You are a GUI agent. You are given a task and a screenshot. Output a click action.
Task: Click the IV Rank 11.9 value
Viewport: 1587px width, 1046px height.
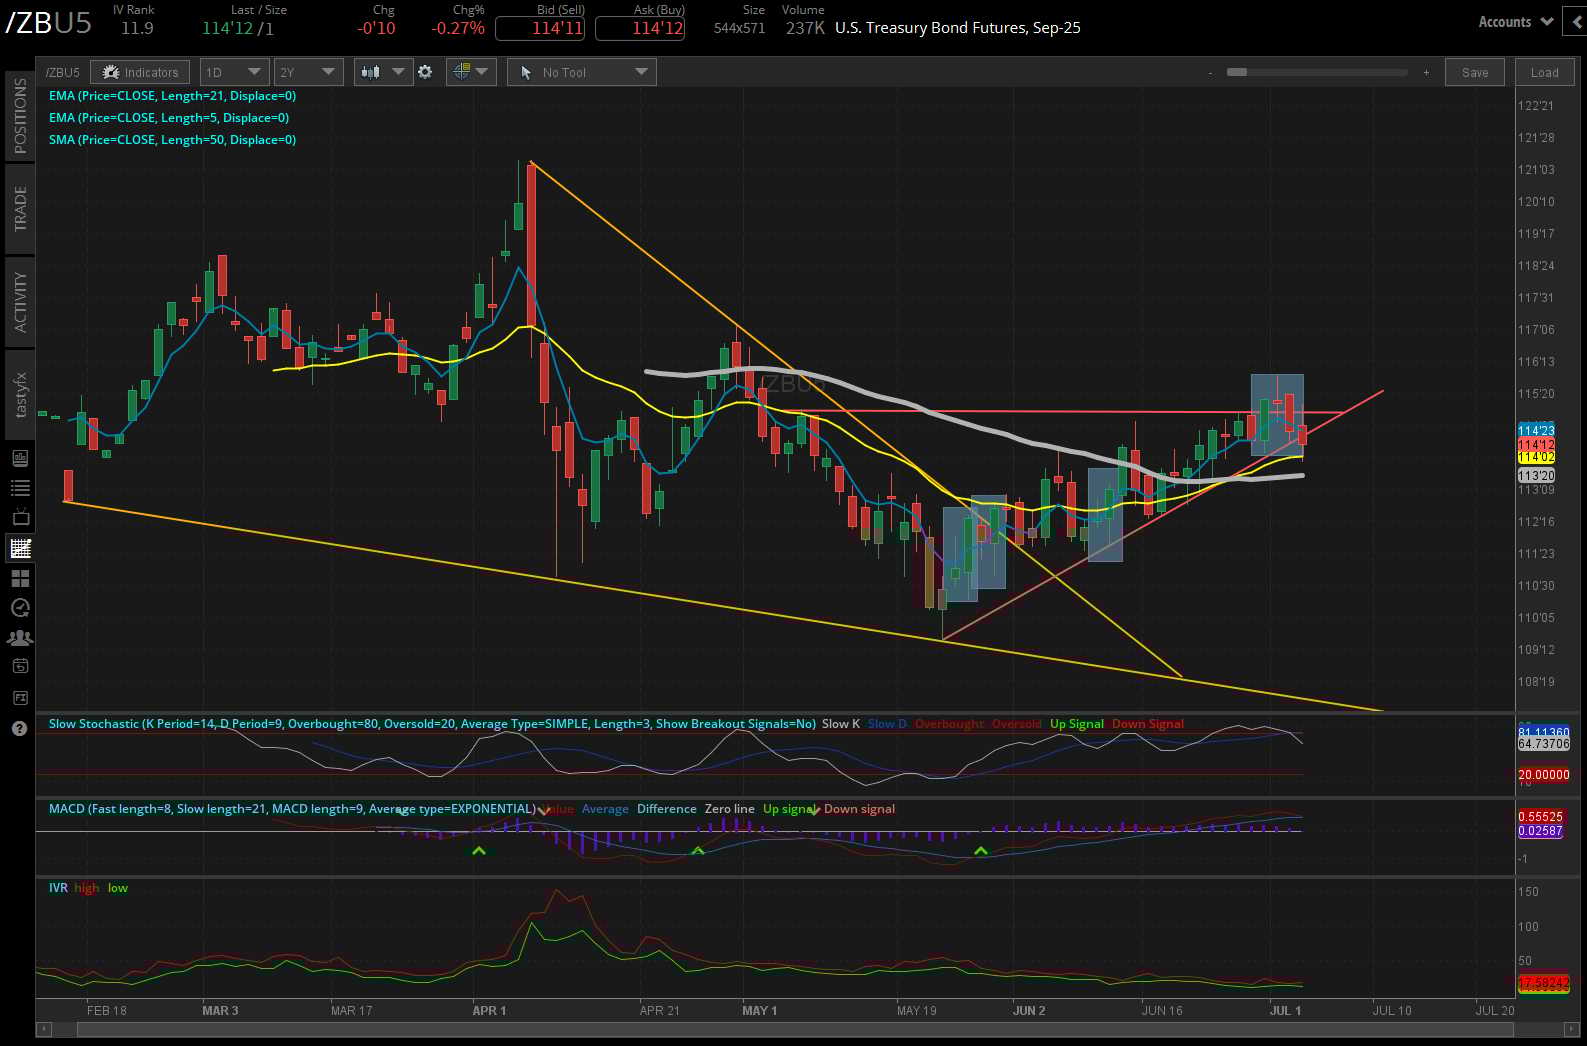137,28
